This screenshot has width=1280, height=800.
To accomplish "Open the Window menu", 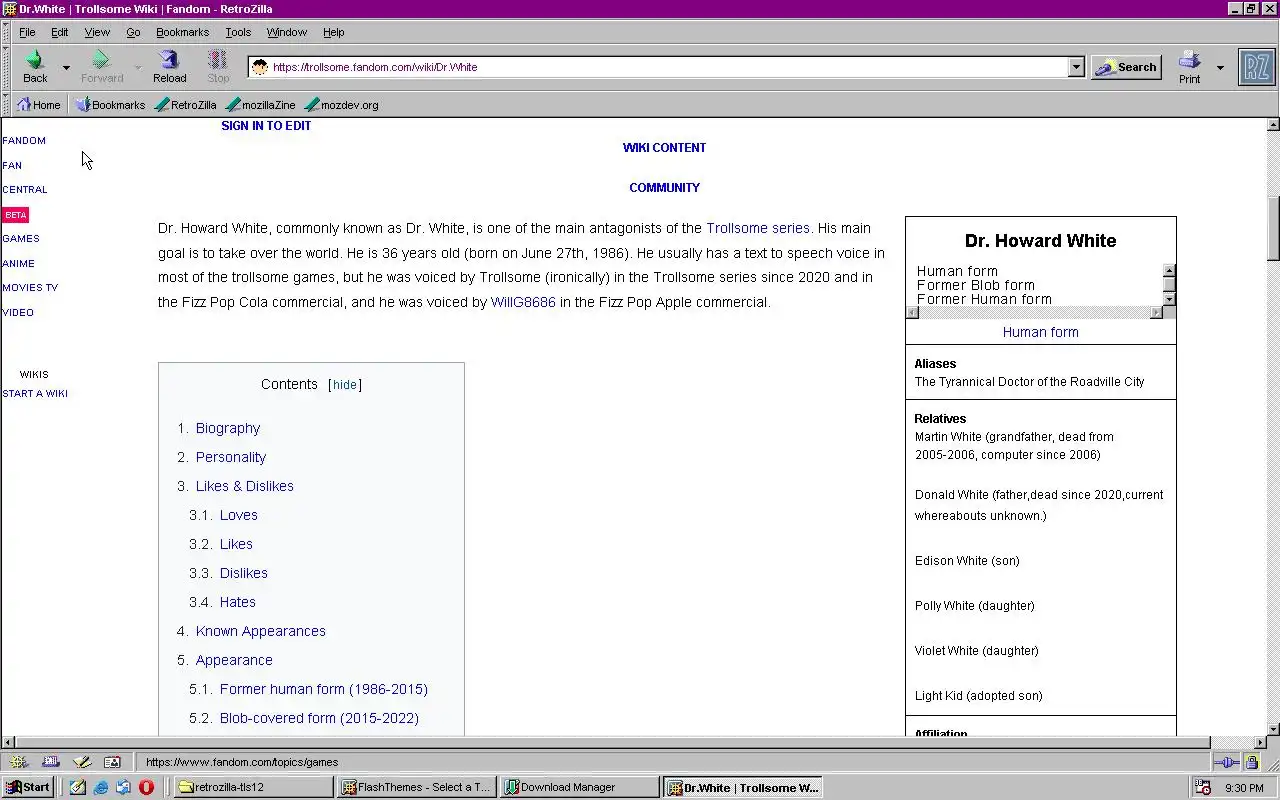I will click(x=286, y=32).
